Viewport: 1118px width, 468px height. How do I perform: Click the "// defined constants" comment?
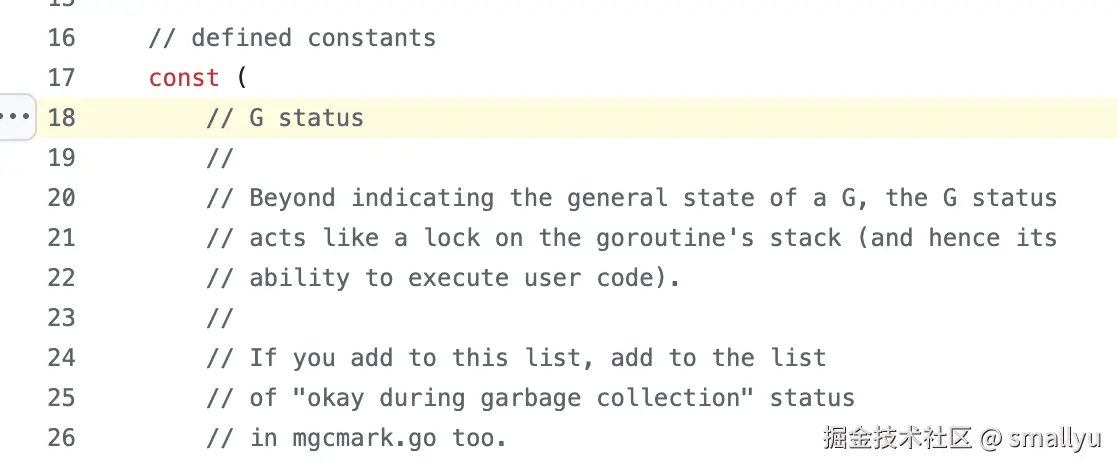tap(292, 38)
